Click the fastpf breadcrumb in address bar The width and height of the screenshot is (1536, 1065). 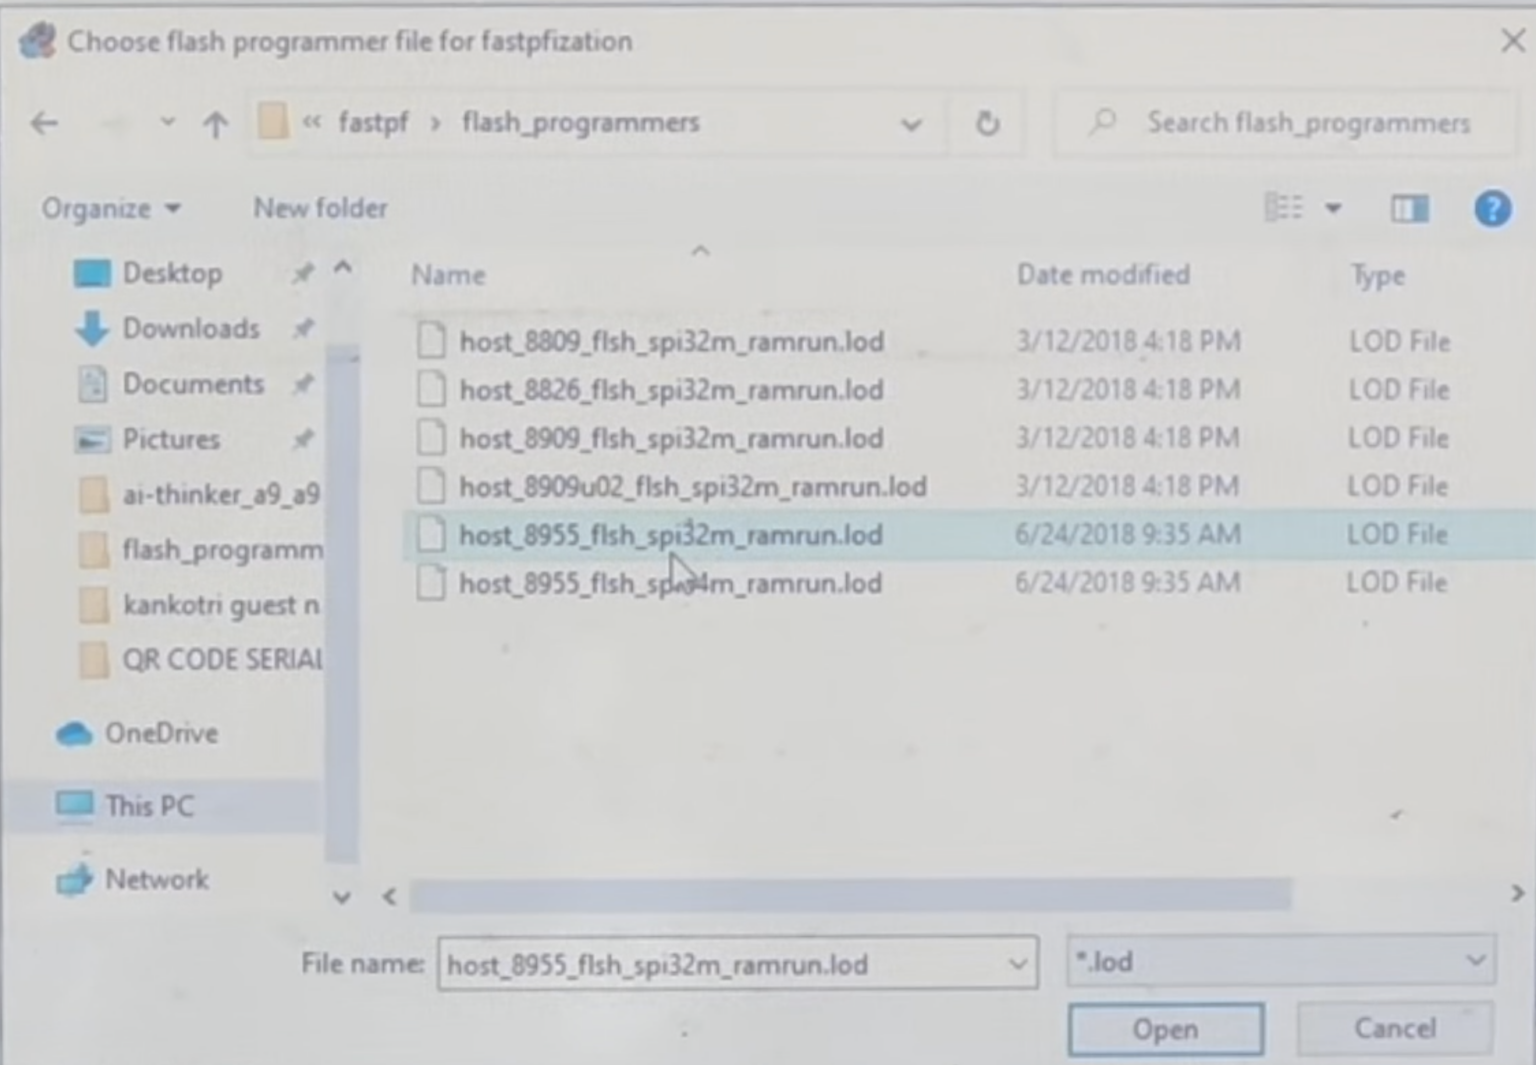374,123
